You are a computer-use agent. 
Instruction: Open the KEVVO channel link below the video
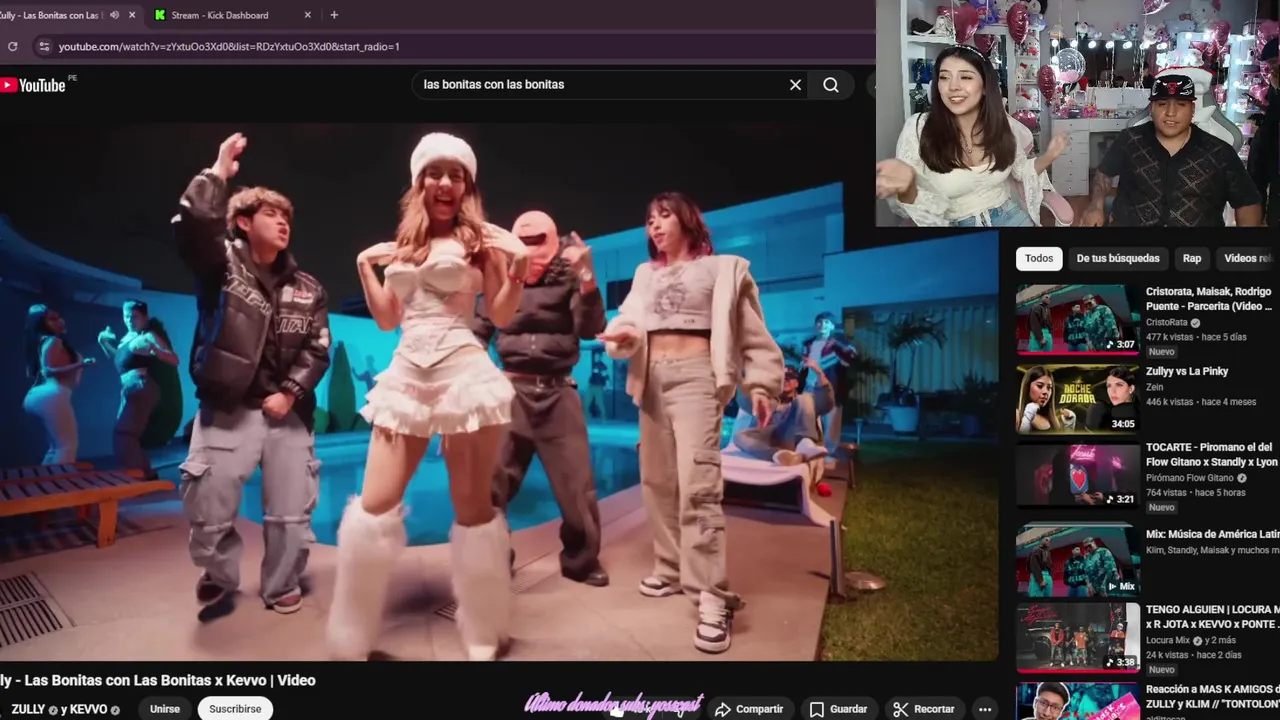(x=88, y=709)
